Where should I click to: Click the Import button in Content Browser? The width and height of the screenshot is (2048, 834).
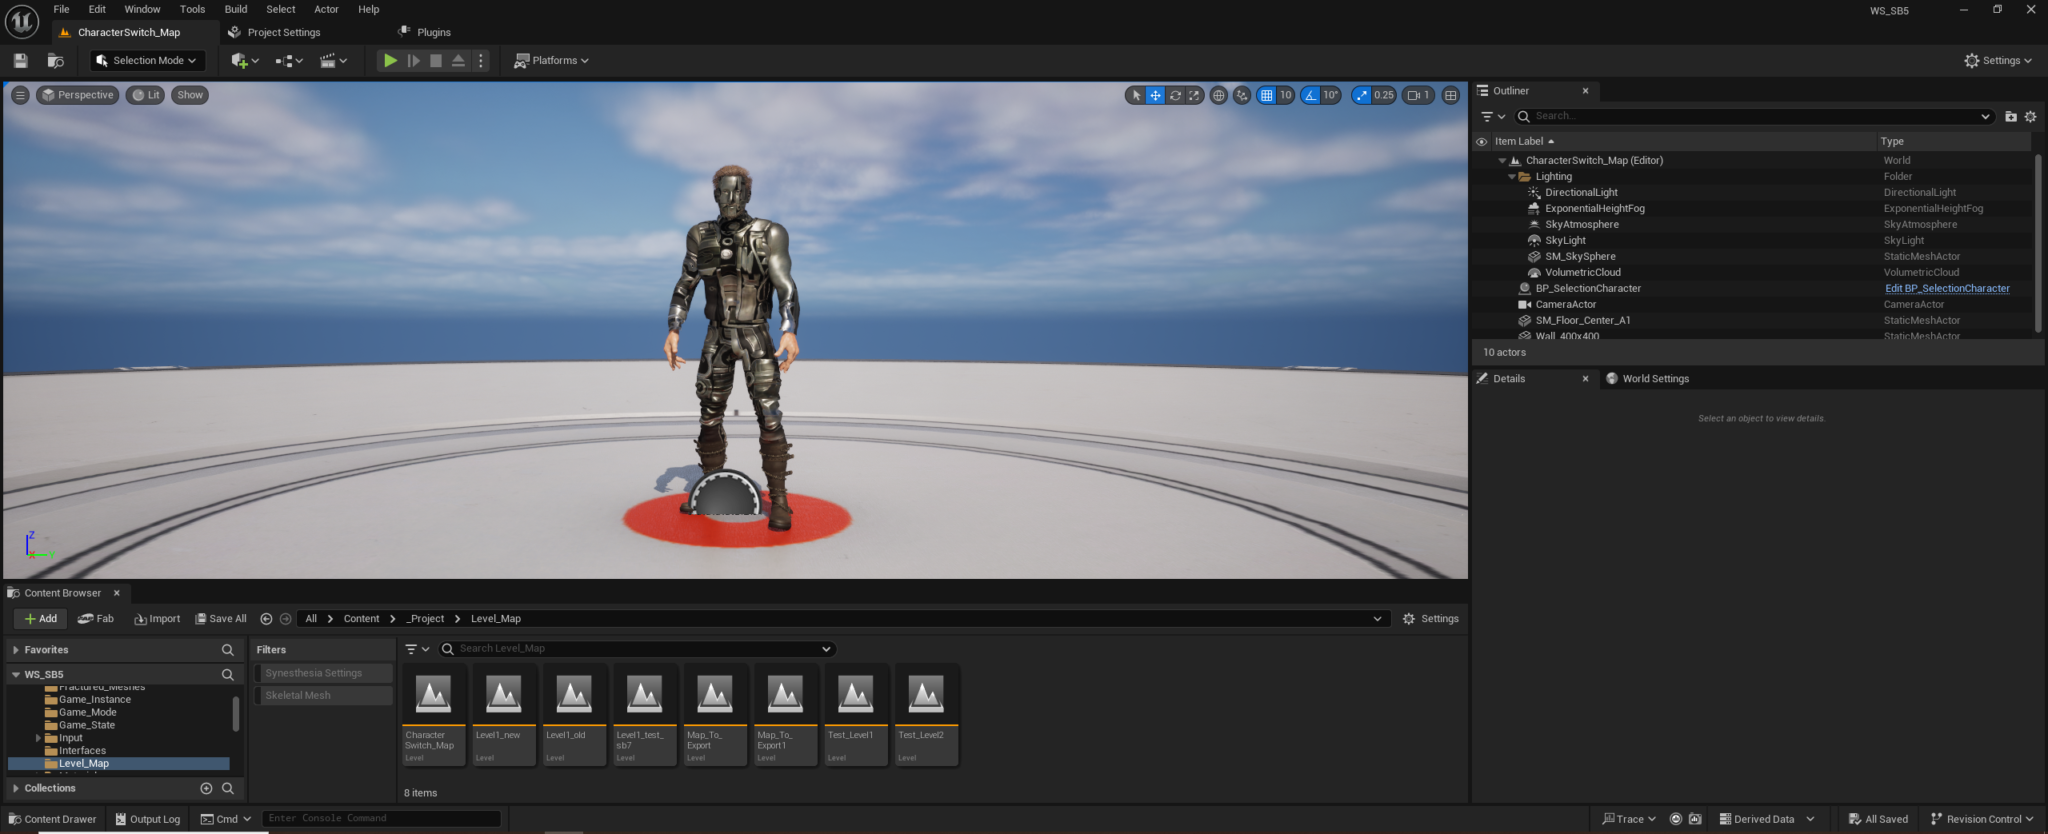157,618
